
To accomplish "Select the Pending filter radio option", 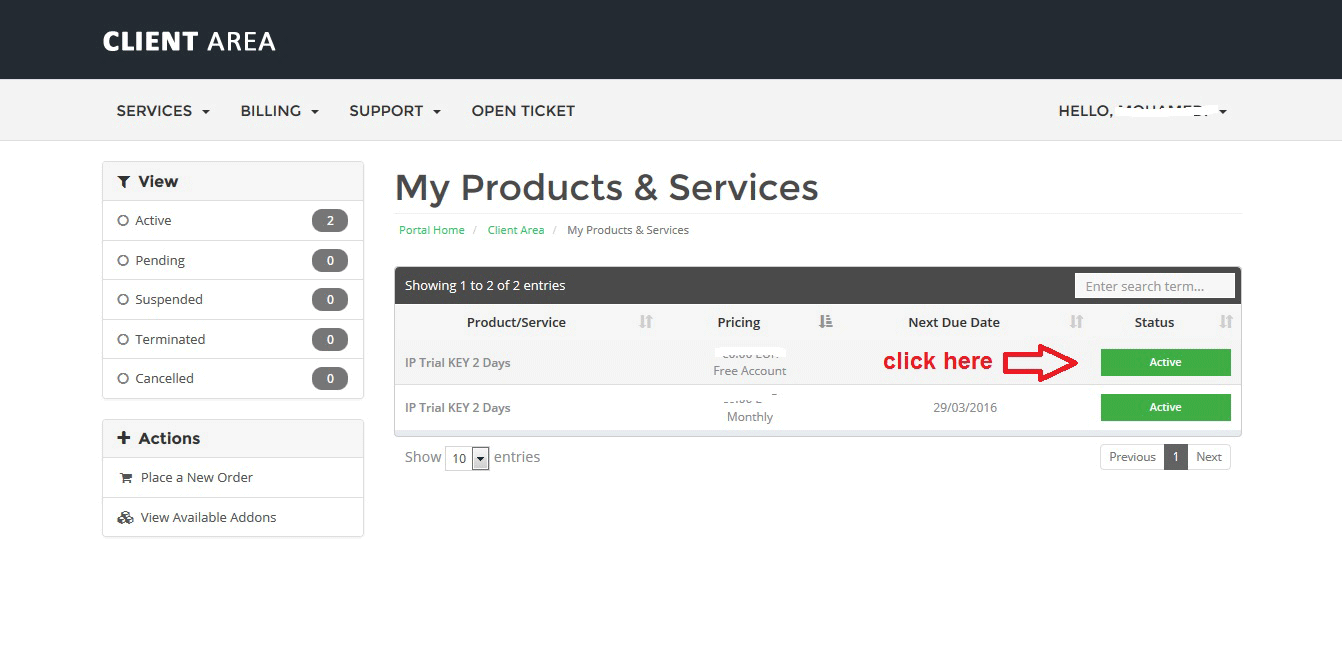I will coord(124,261).
